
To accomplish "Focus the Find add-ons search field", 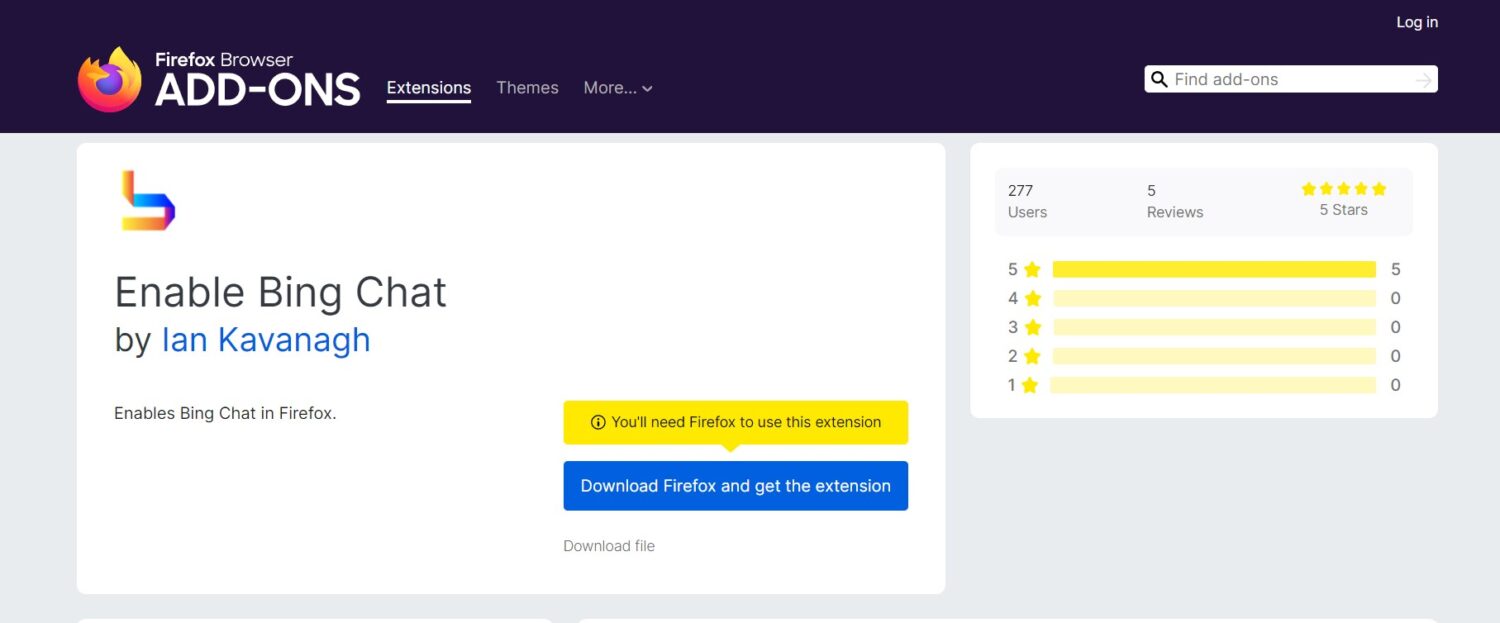I will click(x=1291, y=79).
